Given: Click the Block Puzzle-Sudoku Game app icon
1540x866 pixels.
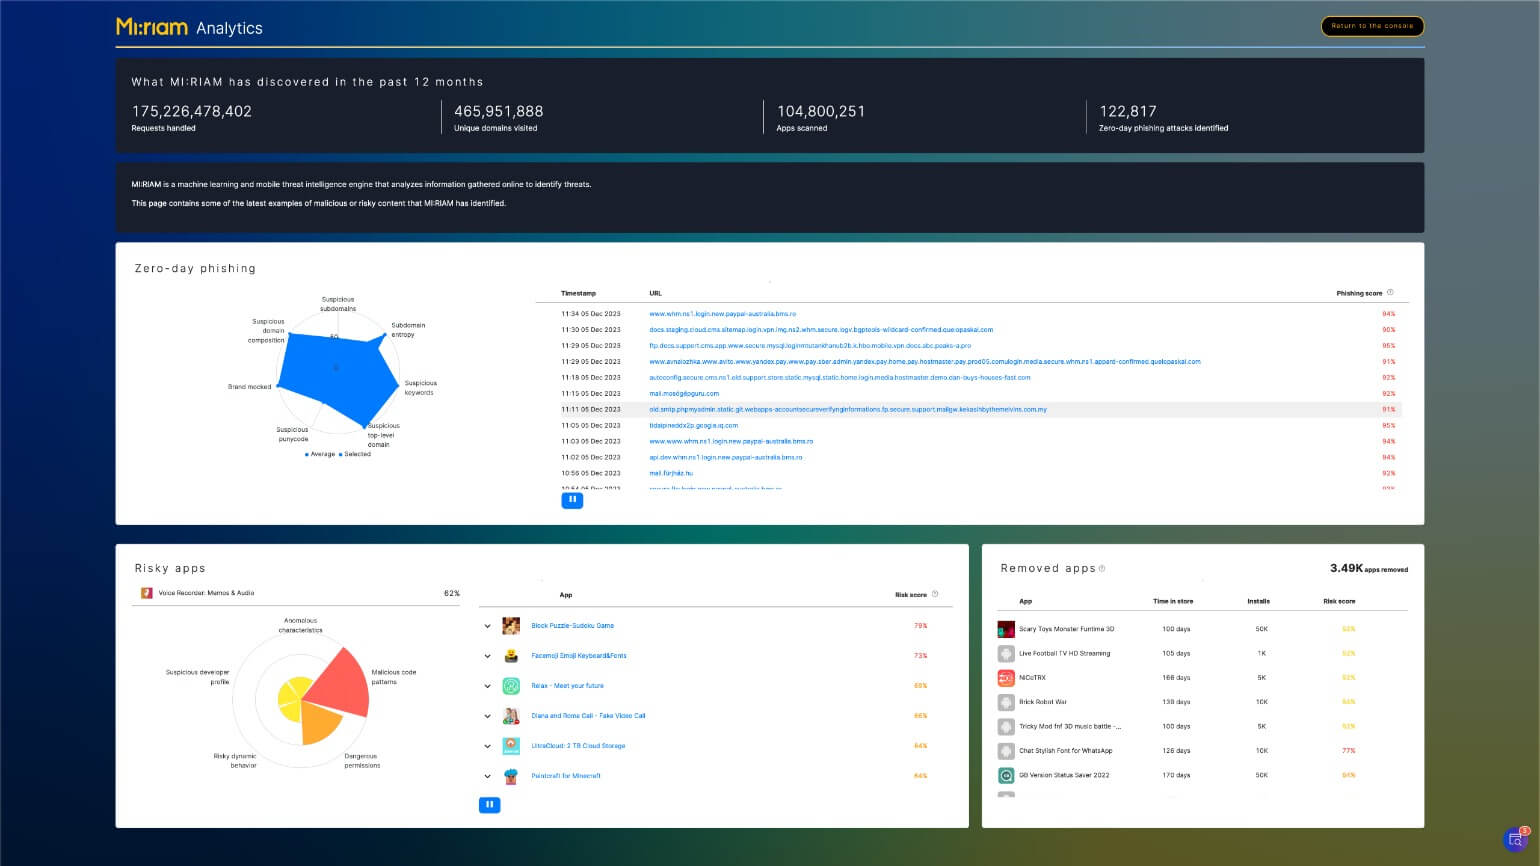Looking at the screenshot, I should [x=511, y=626].
